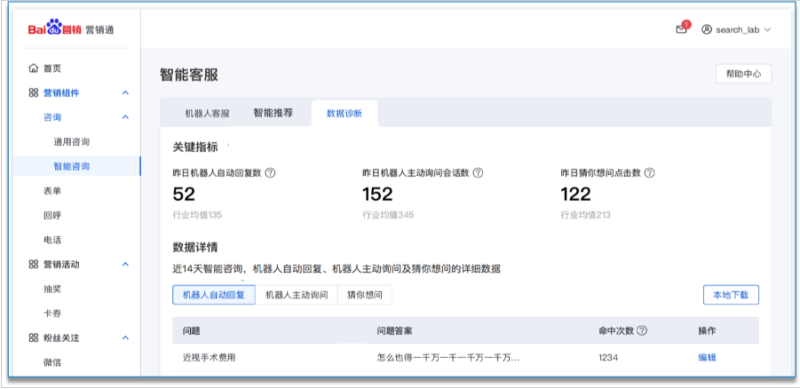This screenshot has height=389, width=800.
Task: Click the 数据详情 heading
Action: pyautogui.click(x=195, y=248)
